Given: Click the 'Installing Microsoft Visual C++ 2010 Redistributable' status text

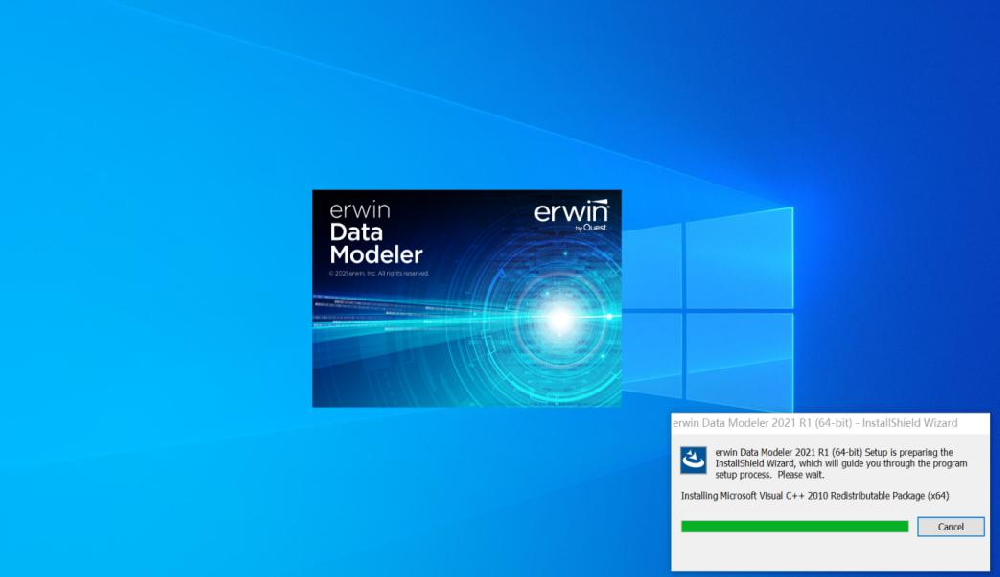Looking at the screenshot, I should click(x=815, y=496).
